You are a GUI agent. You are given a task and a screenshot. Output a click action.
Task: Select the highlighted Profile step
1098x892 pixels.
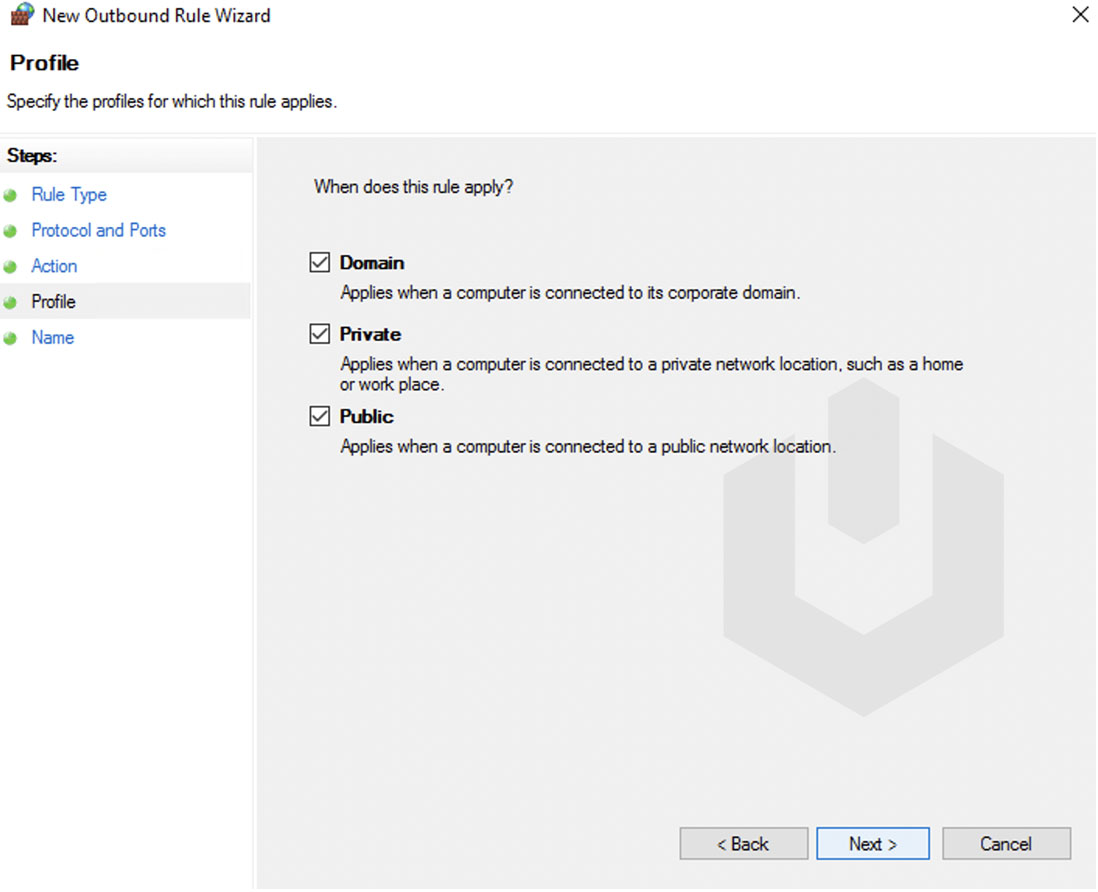pyautogui.click(x=53, y=301)
